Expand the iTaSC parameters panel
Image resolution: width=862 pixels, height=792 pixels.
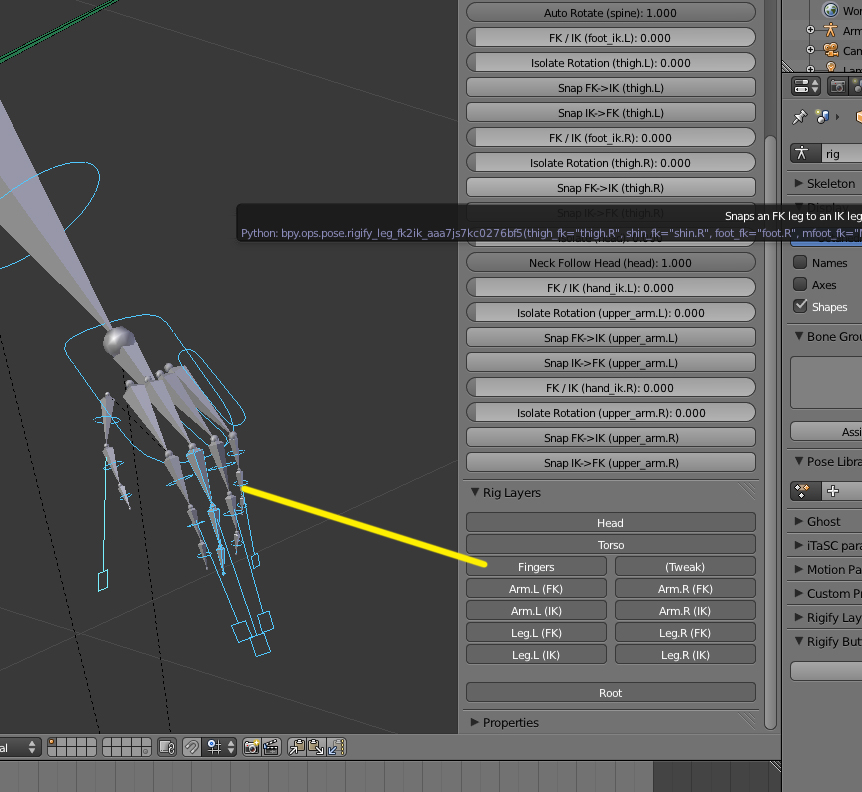pyautogui.click(x=799, y=545)
